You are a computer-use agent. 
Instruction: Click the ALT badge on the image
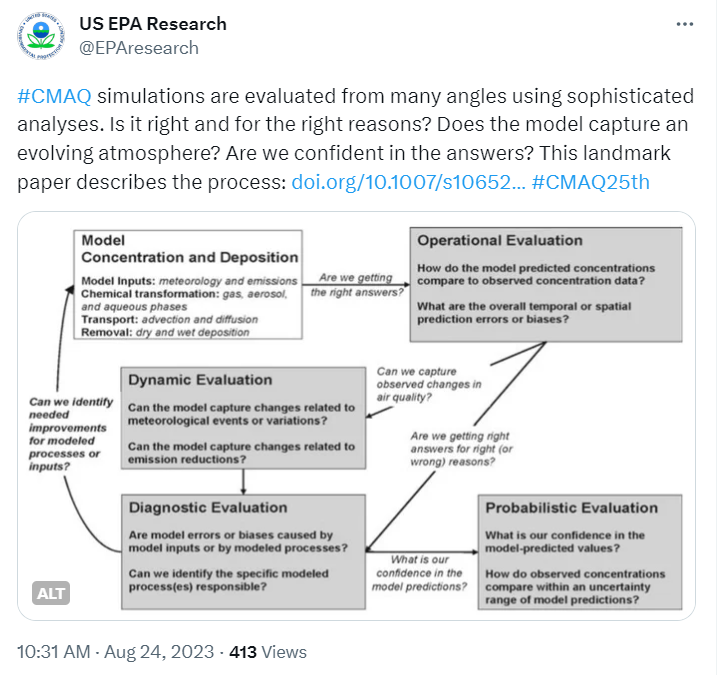(51, 593)
